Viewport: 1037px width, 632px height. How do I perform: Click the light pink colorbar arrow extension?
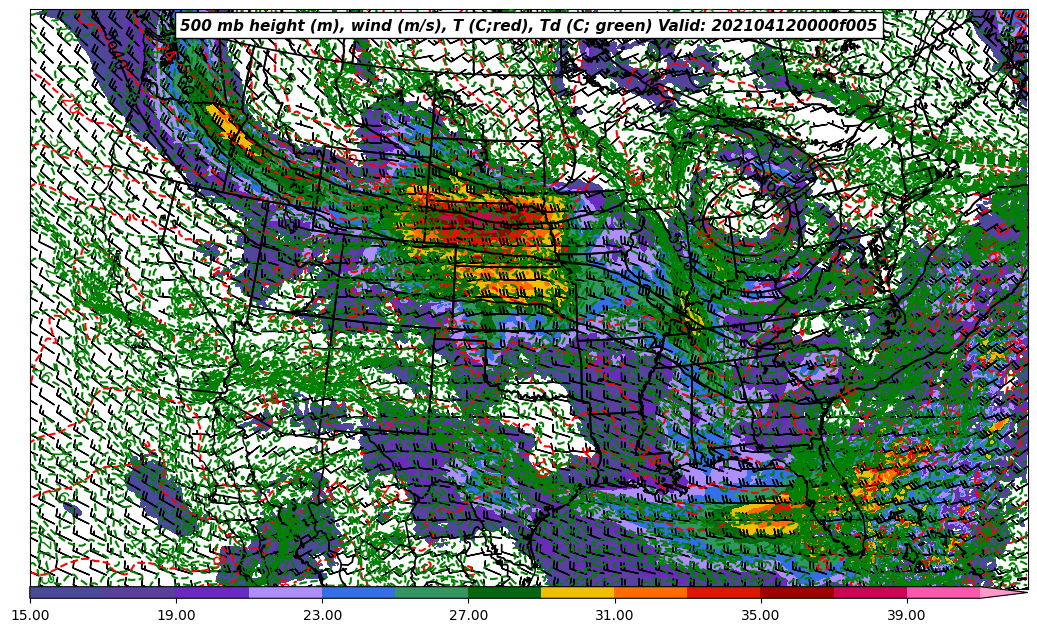pos(1002,592)
